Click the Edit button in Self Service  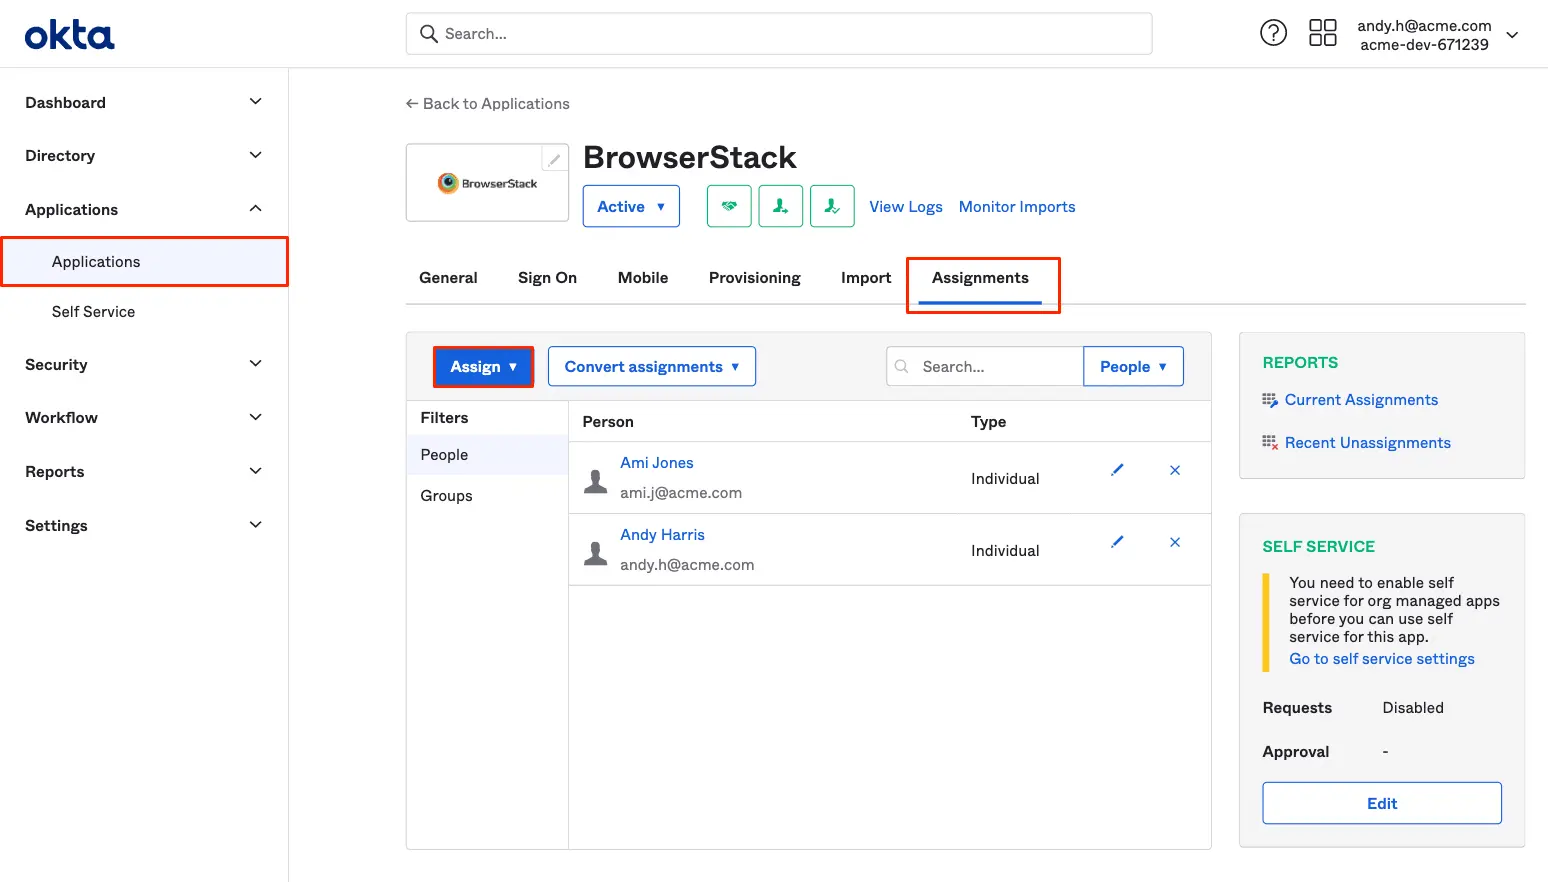pyautogui.click(x=1381, y=803)
